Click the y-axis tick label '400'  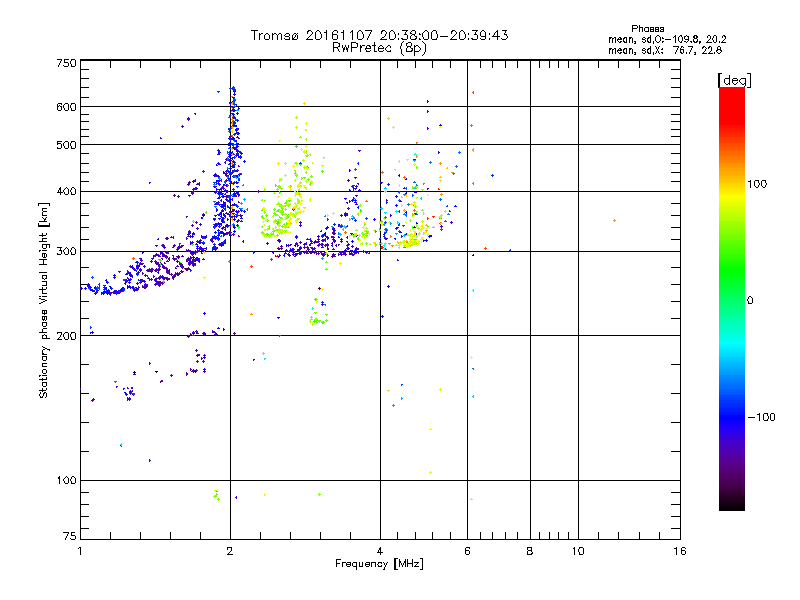tap(66, 192)
